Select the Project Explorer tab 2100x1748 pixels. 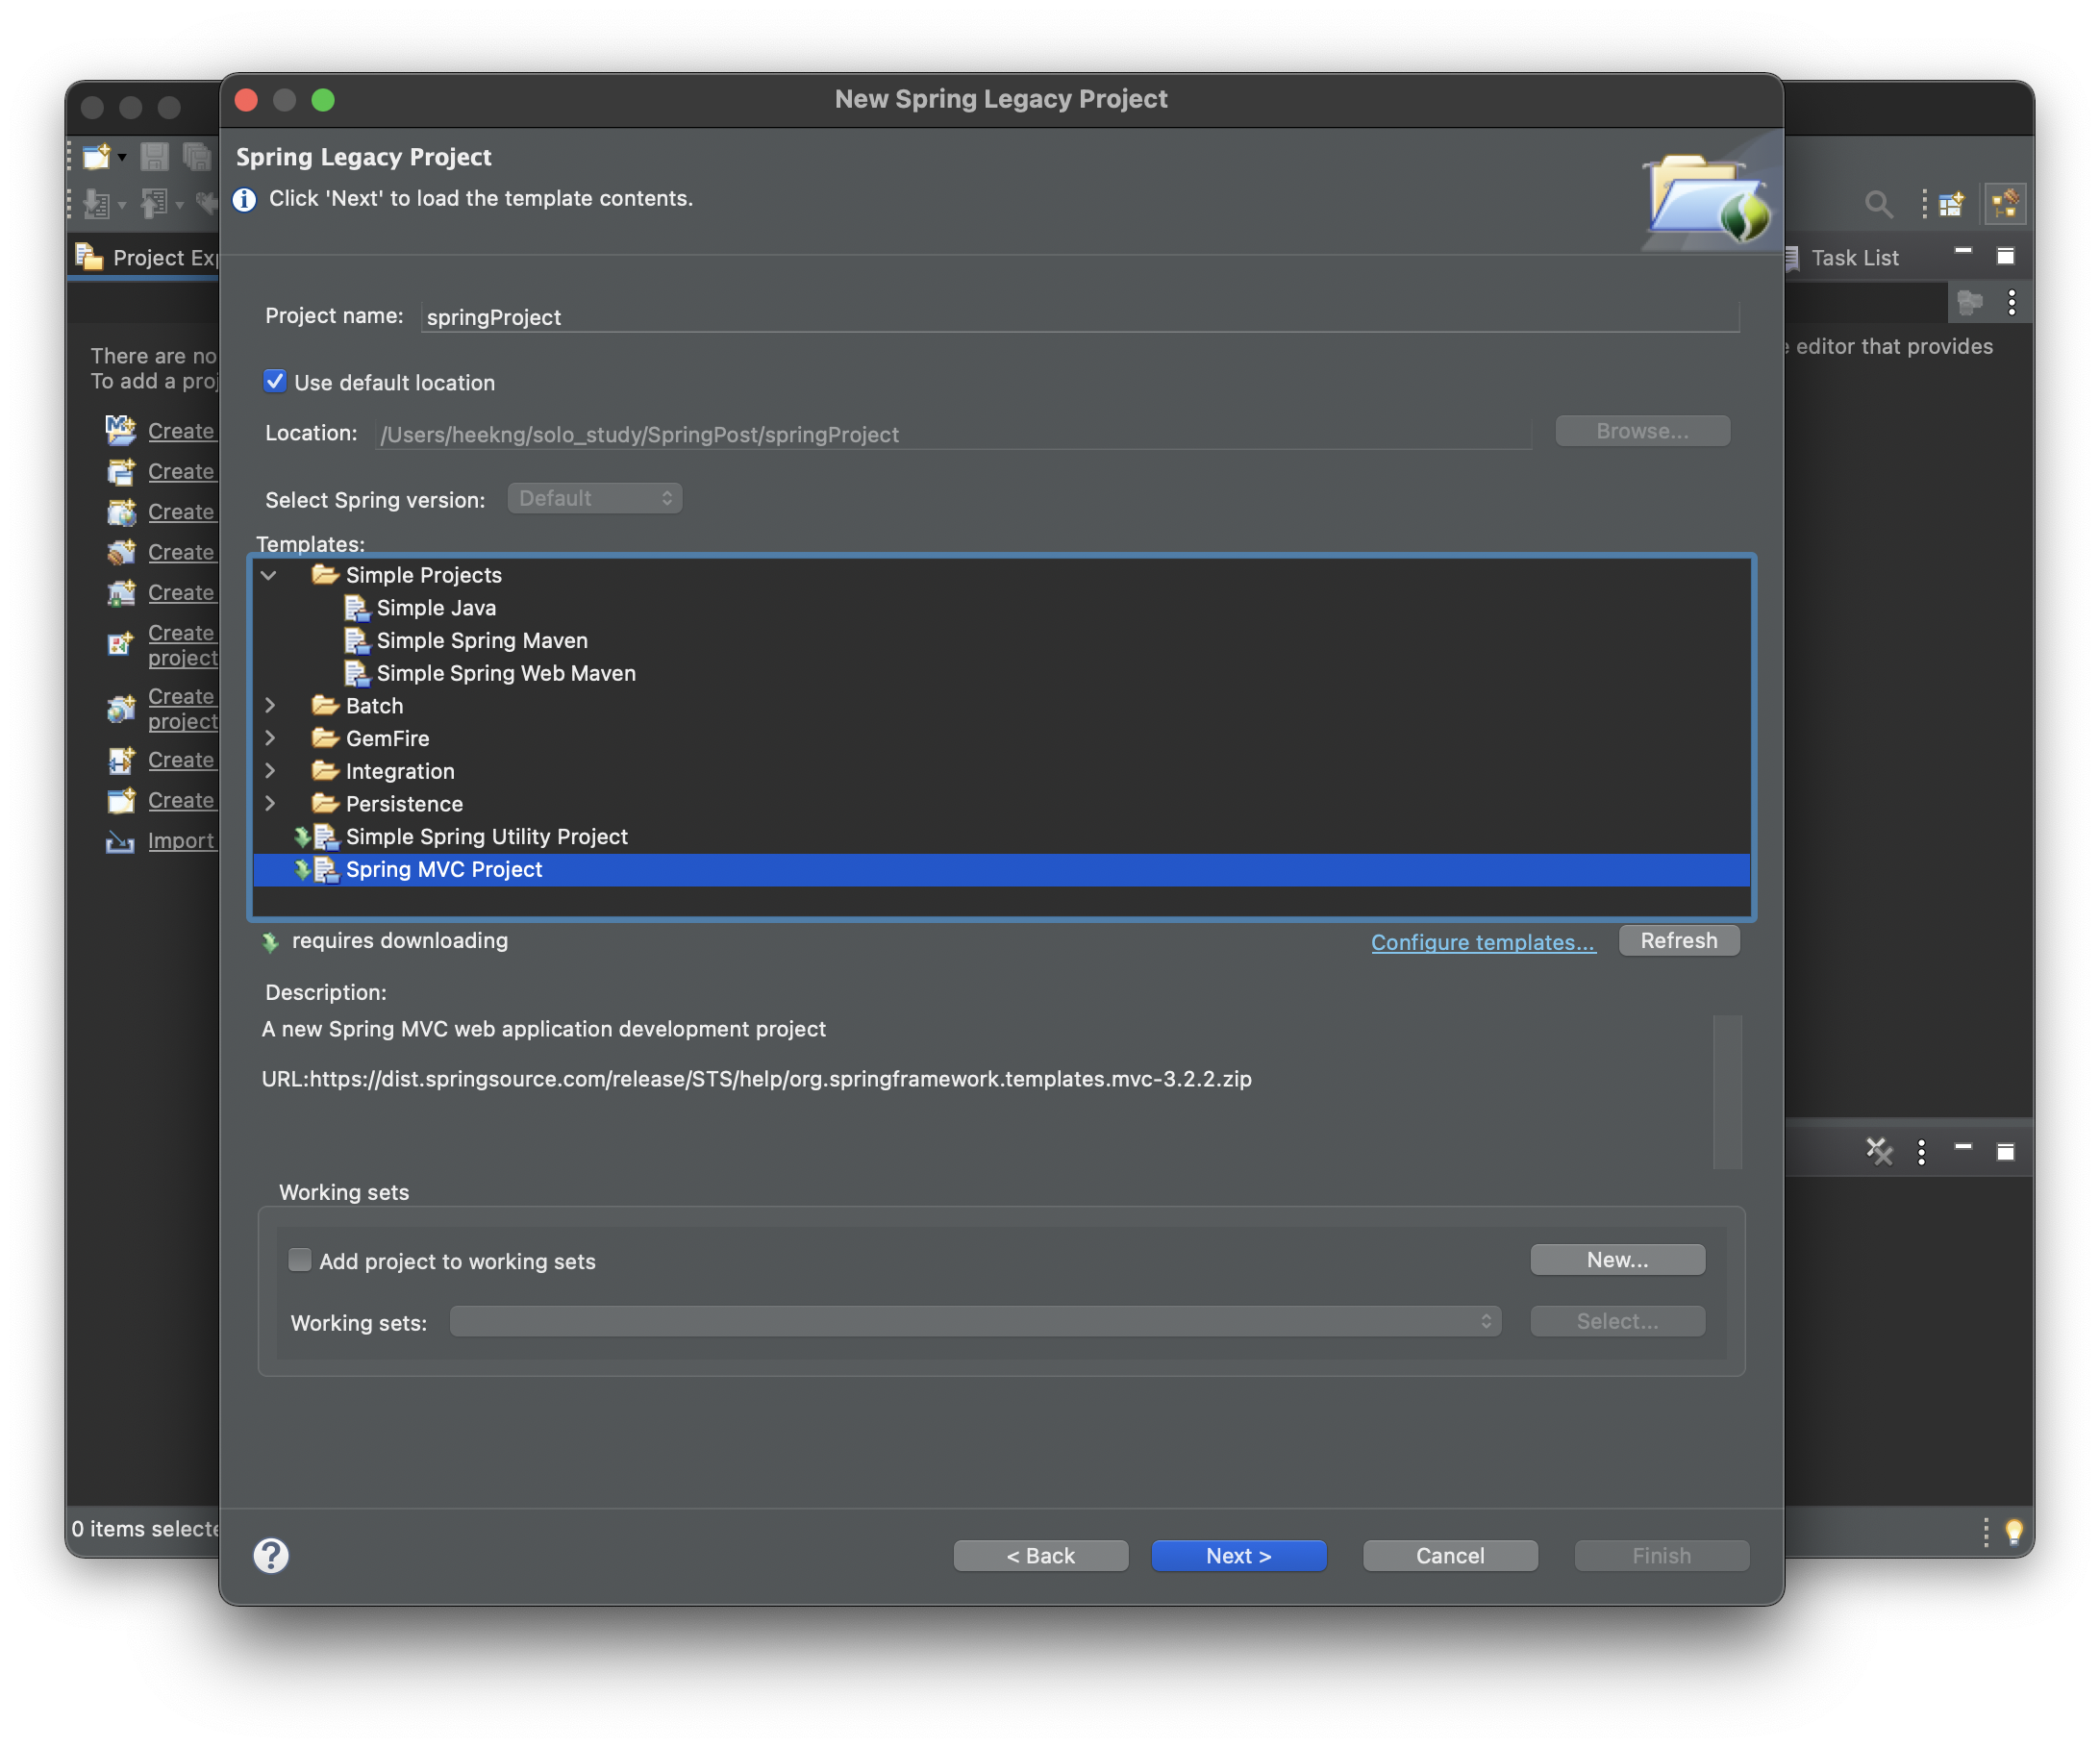point(150,258)
